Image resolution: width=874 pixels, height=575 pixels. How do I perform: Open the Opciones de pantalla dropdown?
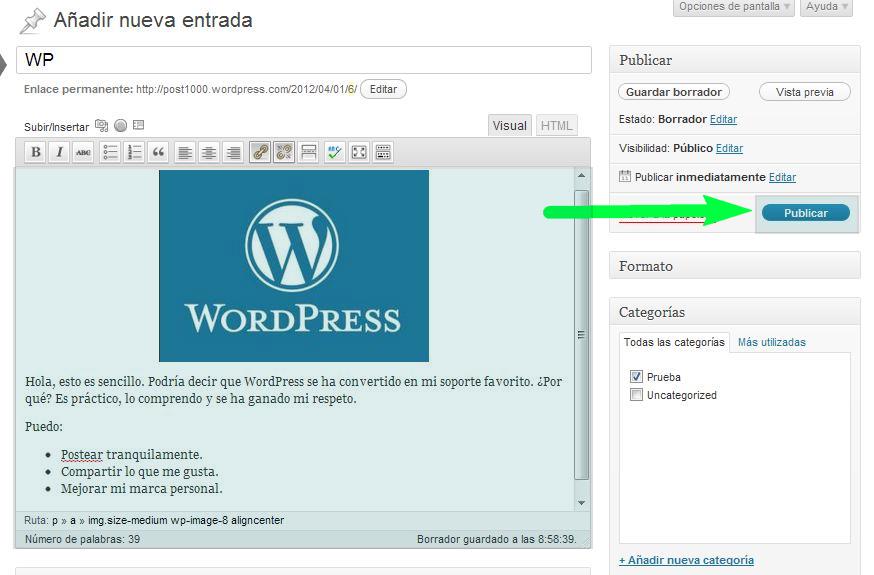(734, 7)
